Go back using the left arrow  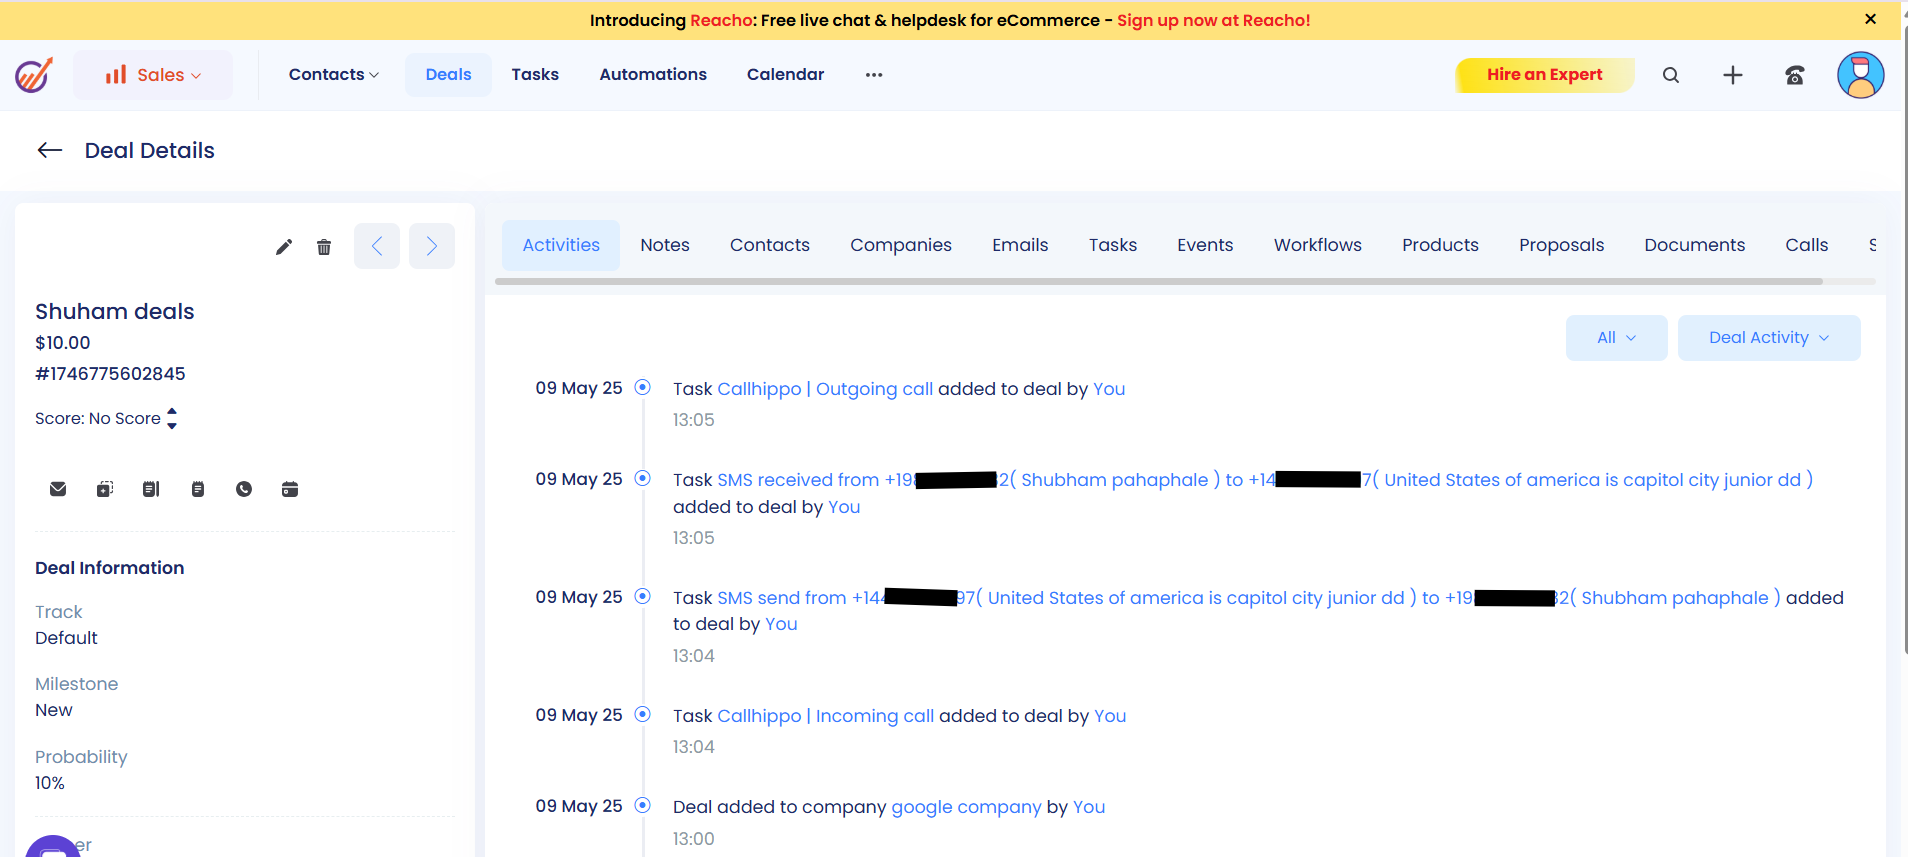coord(50,150)
